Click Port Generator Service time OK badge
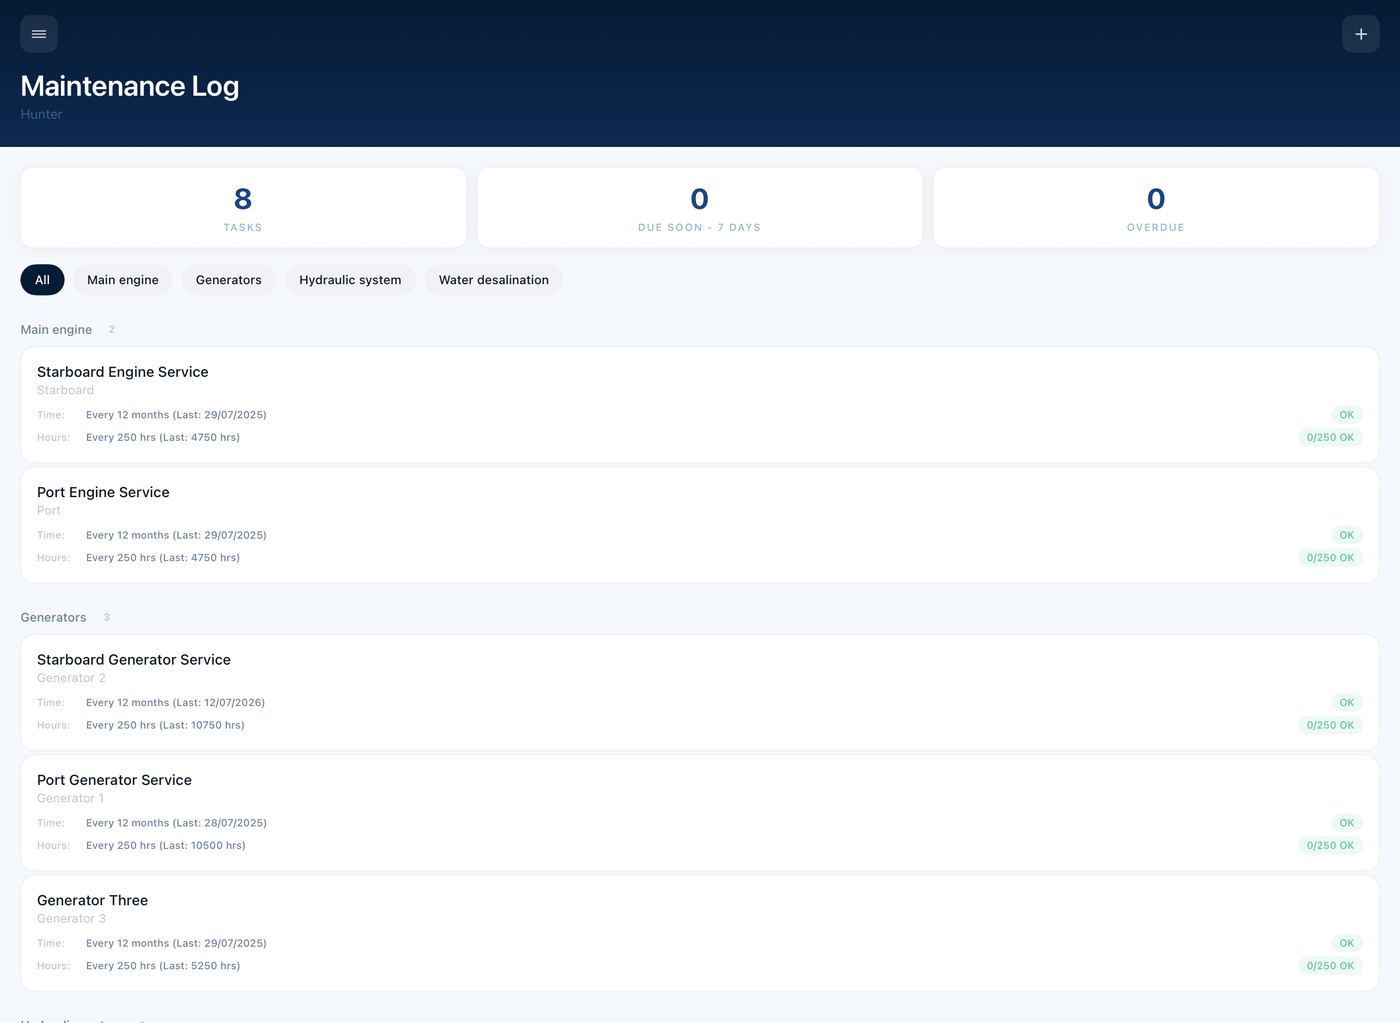This screenshot has width=1400, height=1023. click(1346, 823)
